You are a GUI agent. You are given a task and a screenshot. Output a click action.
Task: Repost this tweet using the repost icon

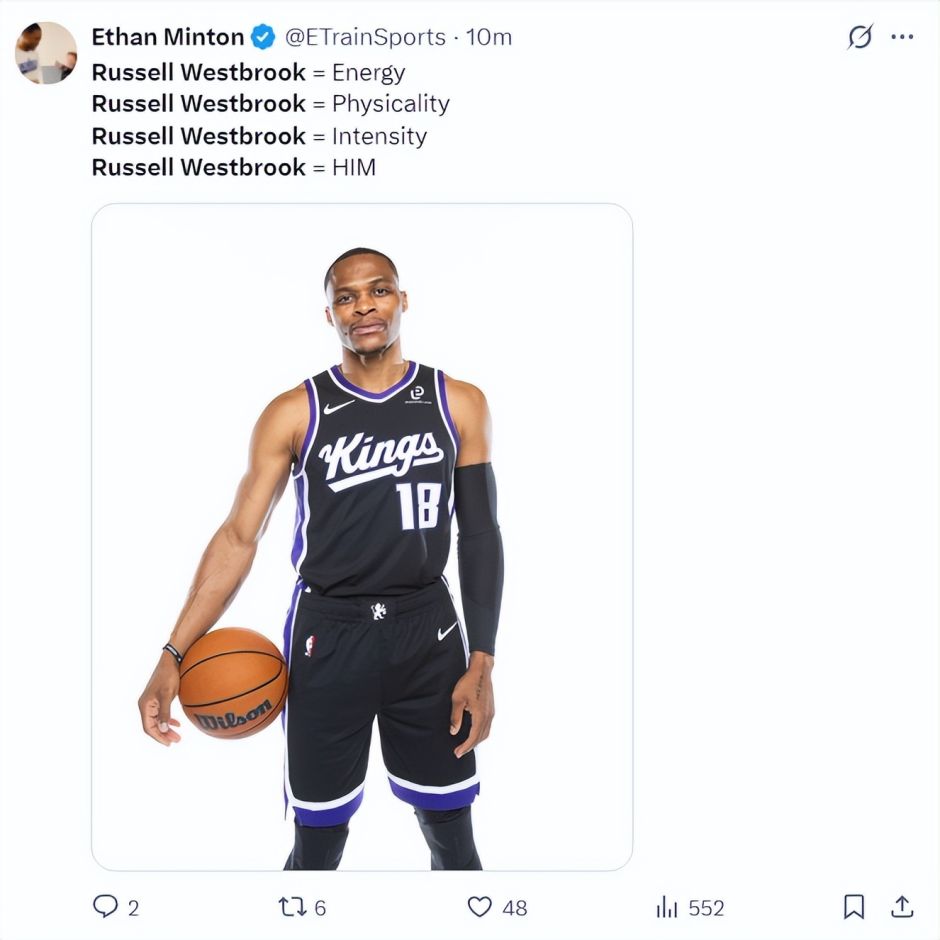(291, 907)
